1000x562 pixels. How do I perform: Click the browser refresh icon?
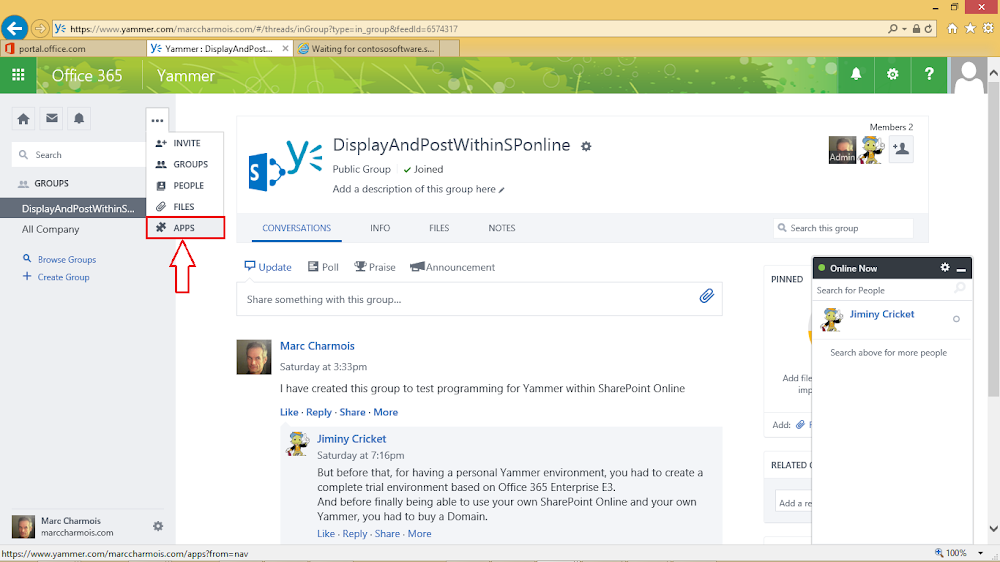coord(929,29)
